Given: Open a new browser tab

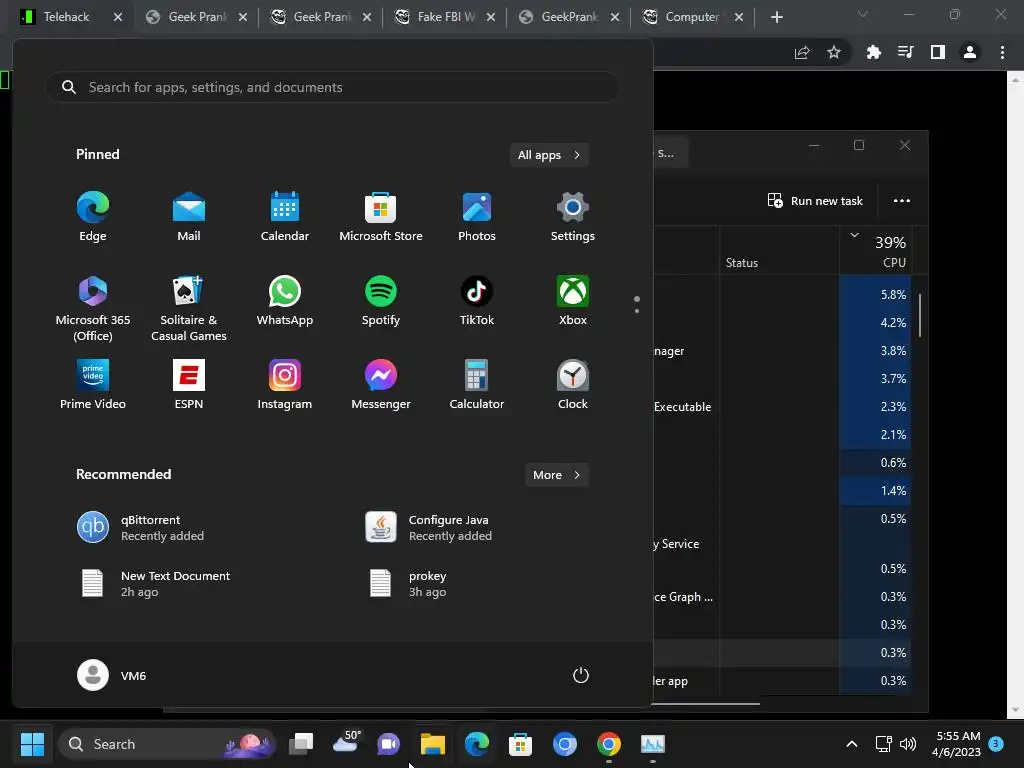Looking at the screenshot, I should click(776, 18).
